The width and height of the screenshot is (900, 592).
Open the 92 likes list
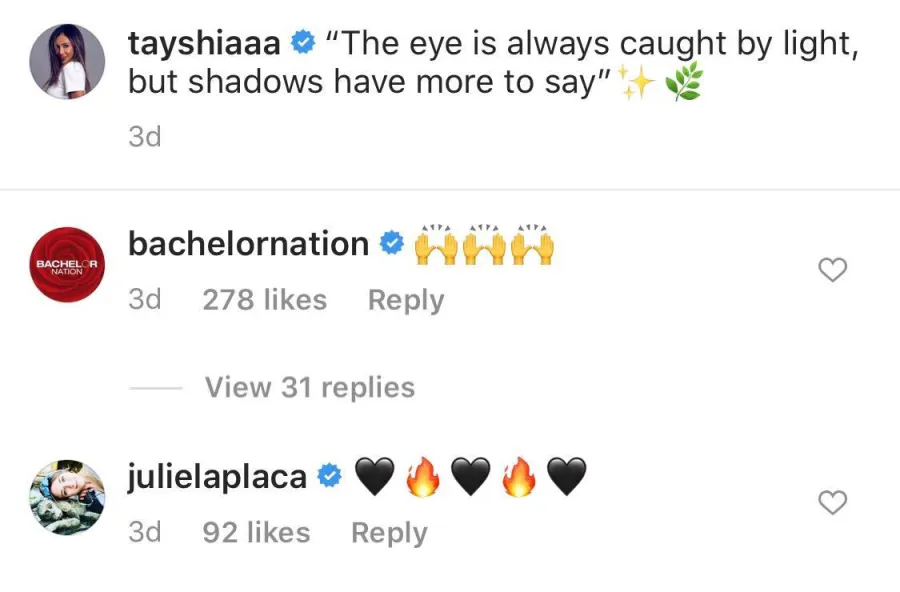coord(255,532)
